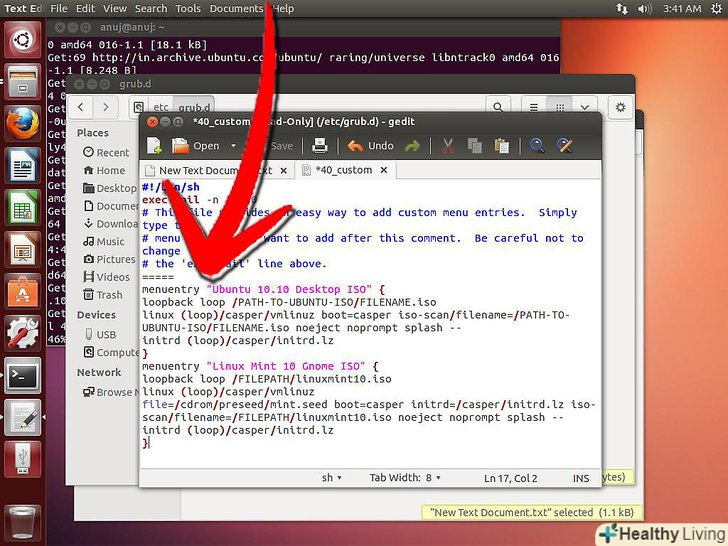Open Ubuntu Dash home launcher icon
Viewport: 728px width, 546px height.
pyautogui.click(x=23, y=40)
